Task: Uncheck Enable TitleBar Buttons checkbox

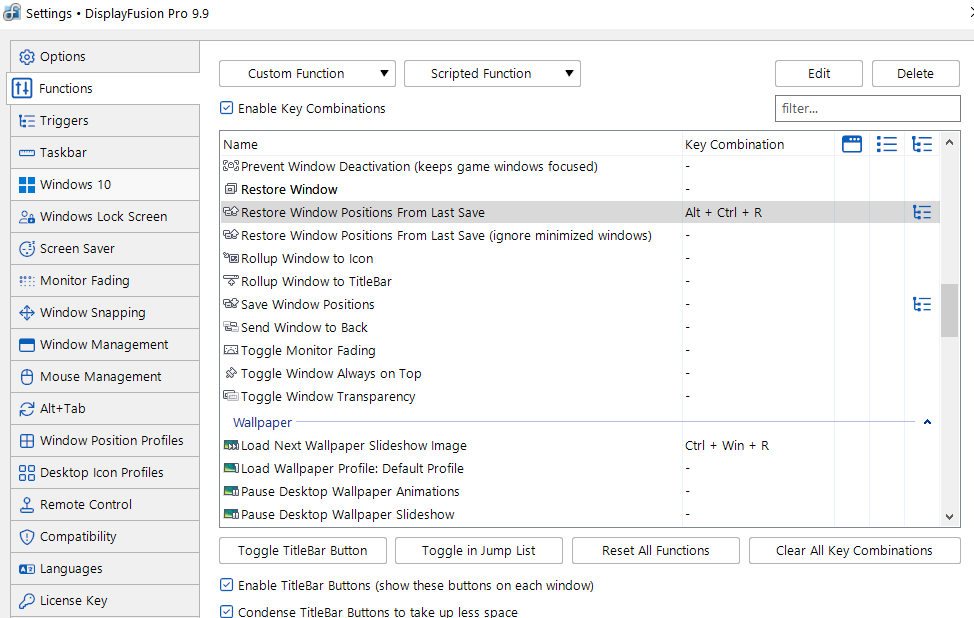Action: [x=227, y=585]
